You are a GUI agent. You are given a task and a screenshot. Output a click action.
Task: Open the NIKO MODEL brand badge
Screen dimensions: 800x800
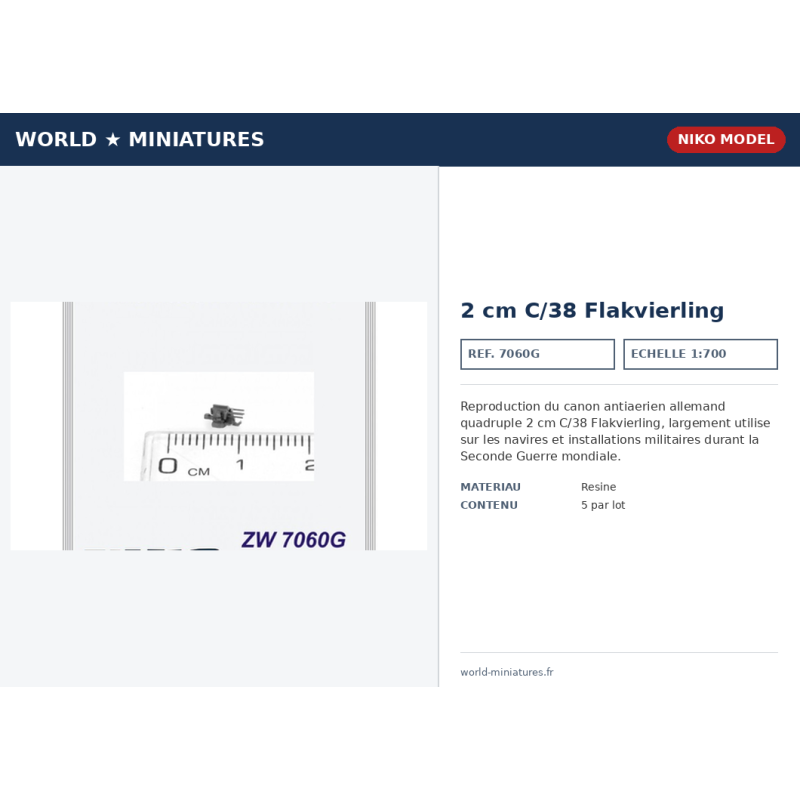click(726, 139)
